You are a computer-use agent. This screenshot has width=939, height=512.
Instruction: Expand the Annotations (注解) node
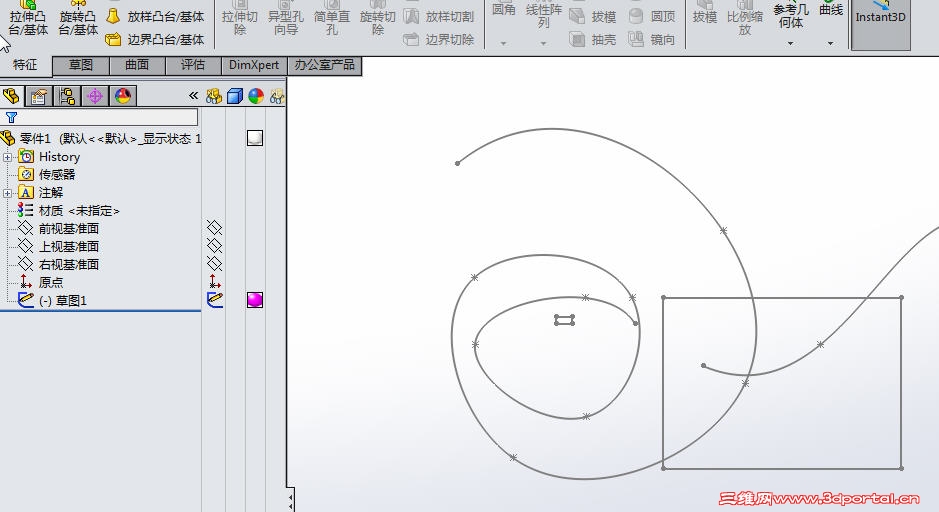click(x=7, y=193)
